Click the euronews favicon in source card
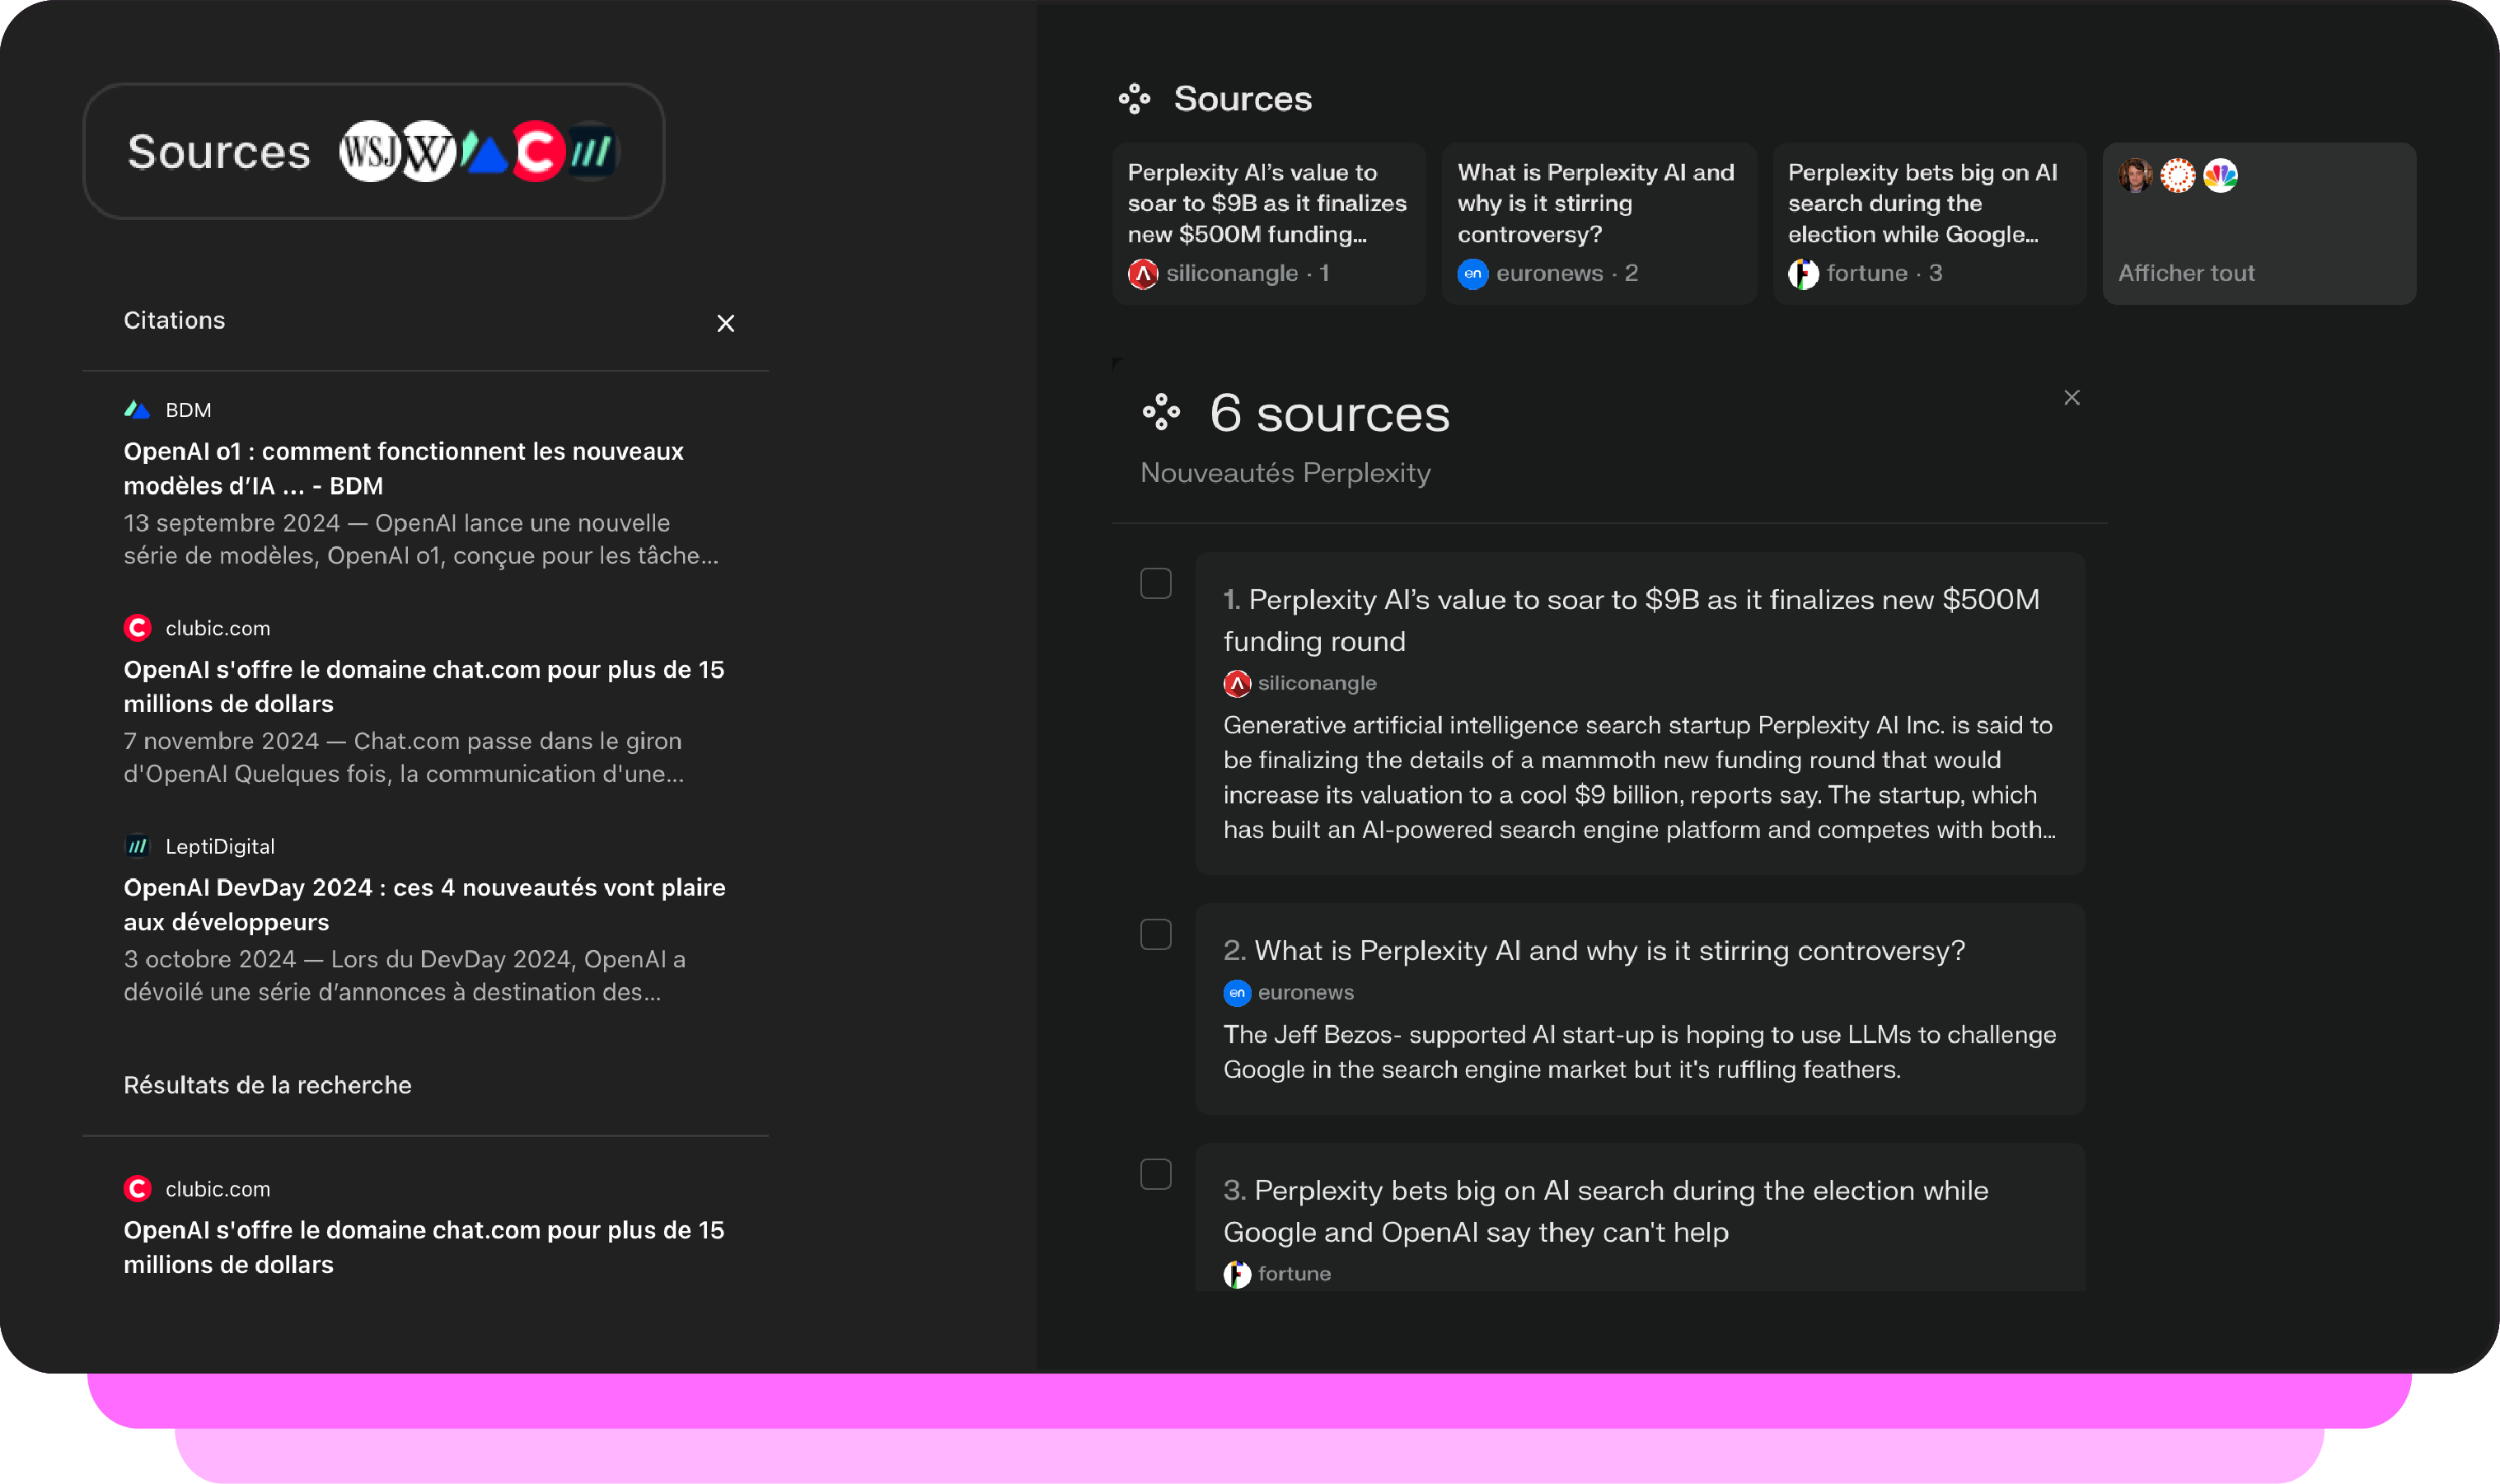Viewport: 2500px width, 1484px height. pos(1473,273)
